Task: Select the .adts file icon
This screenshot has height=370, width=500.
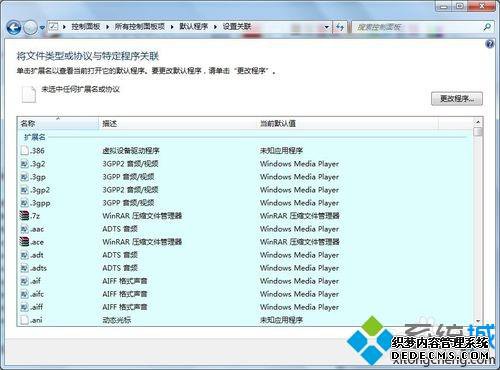Action: [x=24, y=268]
